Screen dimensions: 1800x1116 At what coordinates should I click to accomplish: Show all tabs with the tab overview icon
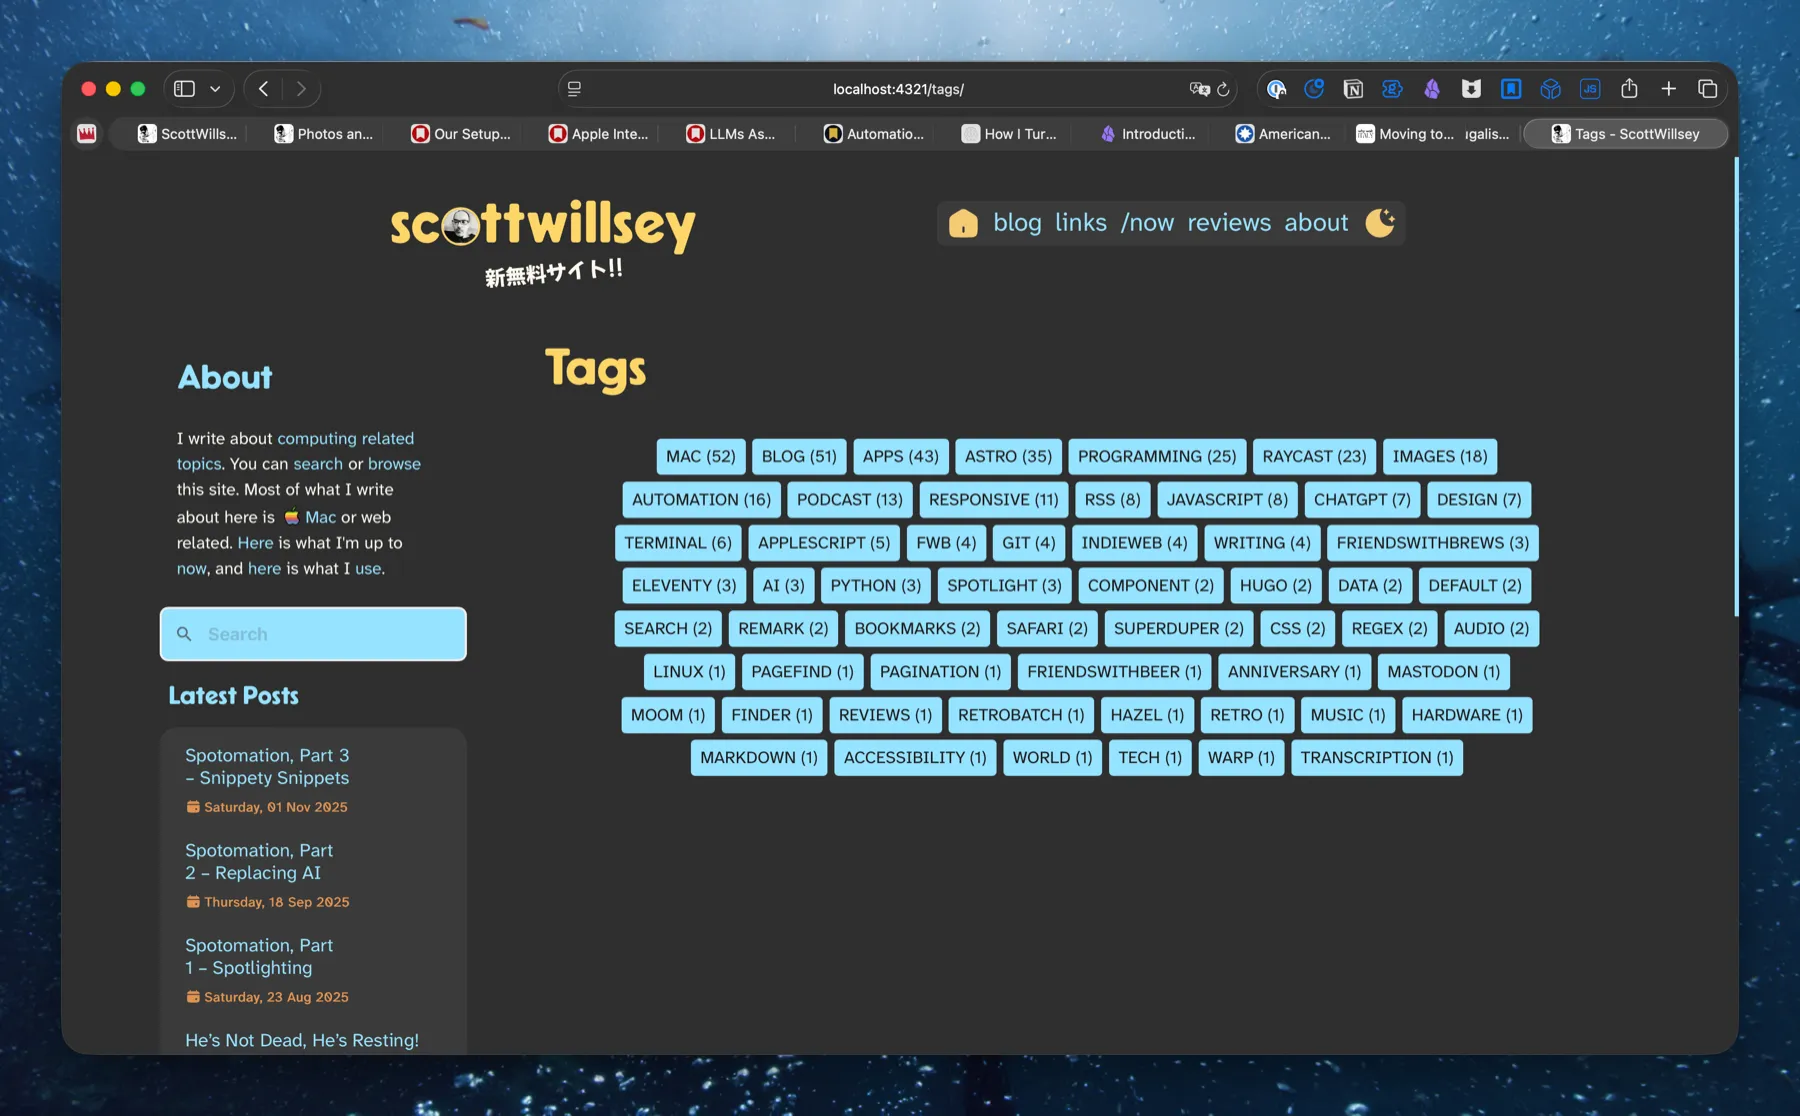click(x=1708, y=89)
